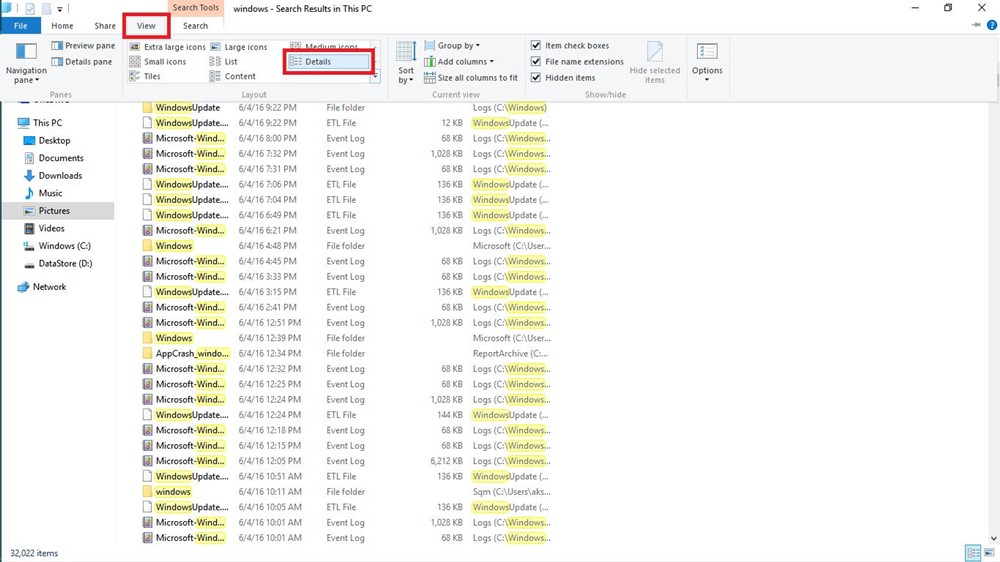Open Documents in the navigation pane

[x=54, y=158]
